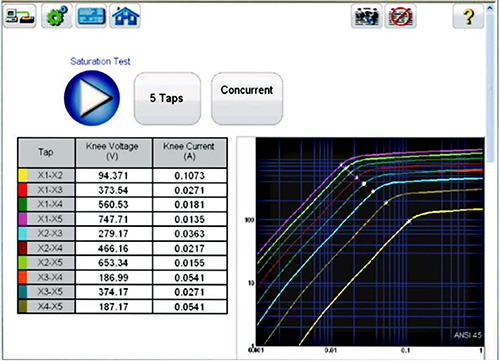Select the X4-X5 knee voltage cell 187.17
The height and width of the screenshot is (361, 500).
tap(114, 307)
